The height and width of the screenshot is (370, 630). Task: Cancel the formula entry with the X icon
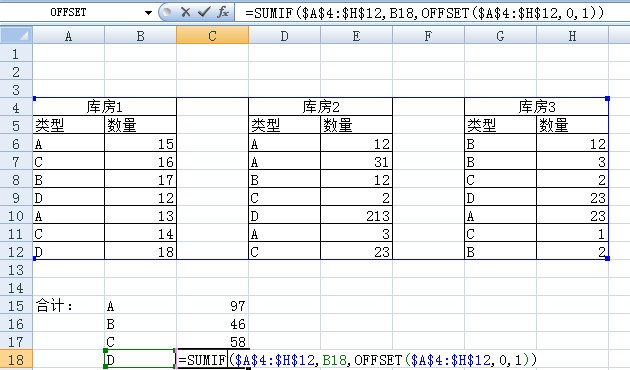[x=185, y=12]
